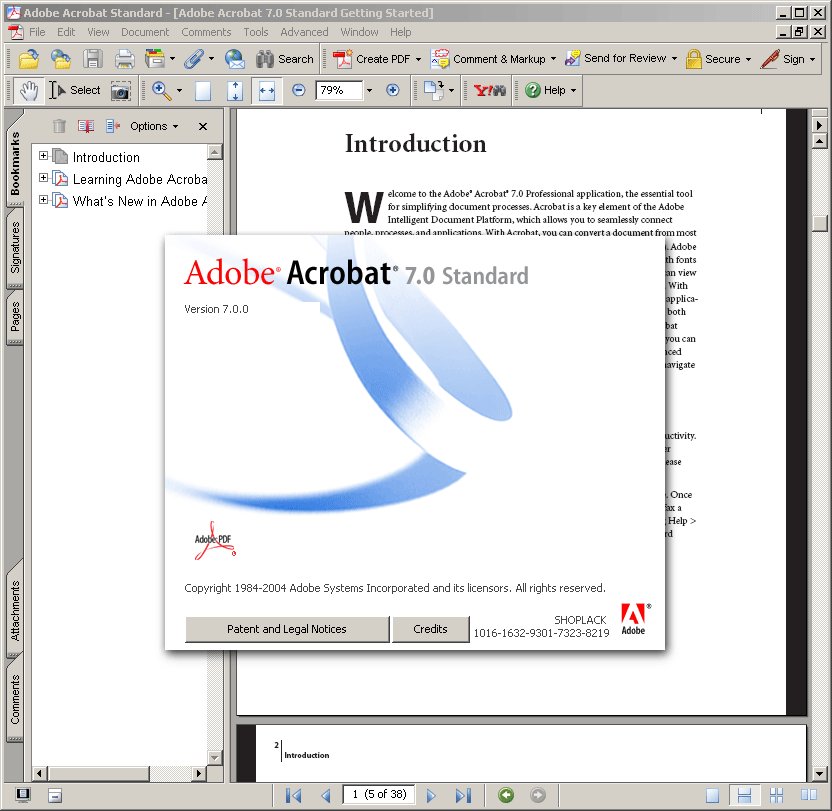This screenshot has width=832, height=811.
Task: Set Fit Page view
Action: (x=235, y=91)
